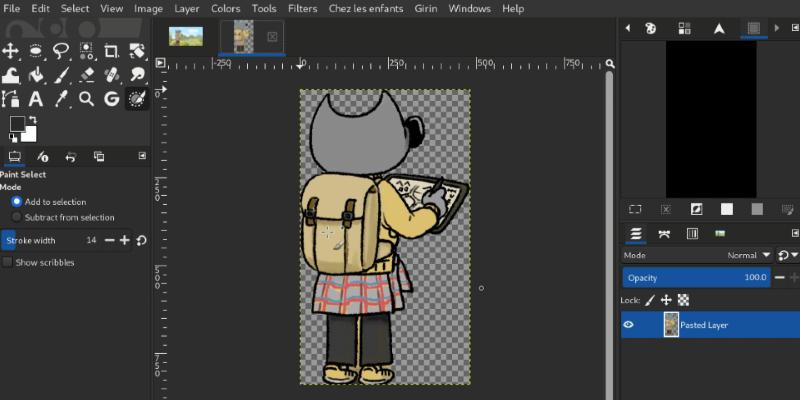800x400 pixels.
Task: Open the File menu
Action: tap(12, 9)
